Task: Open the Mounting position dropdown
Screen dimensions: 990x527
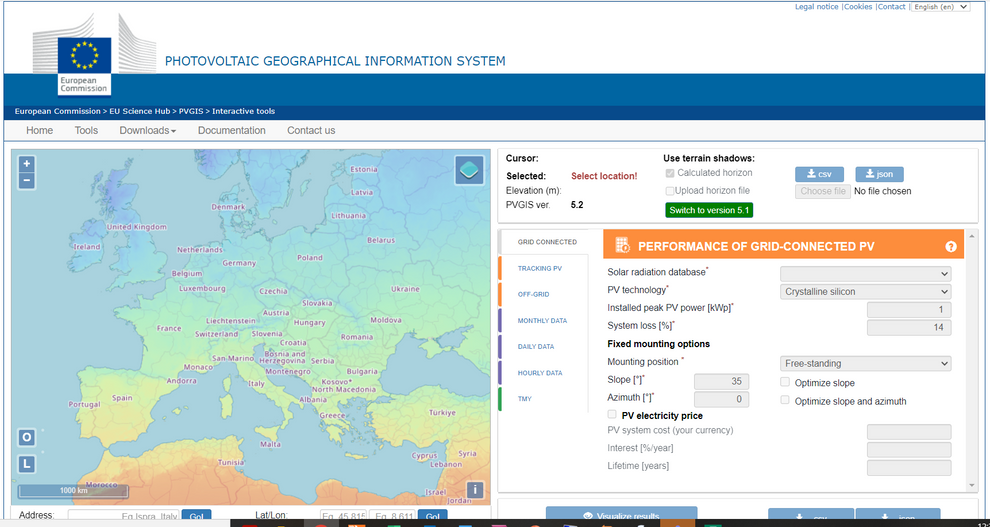Action: (x=866, y=364)
